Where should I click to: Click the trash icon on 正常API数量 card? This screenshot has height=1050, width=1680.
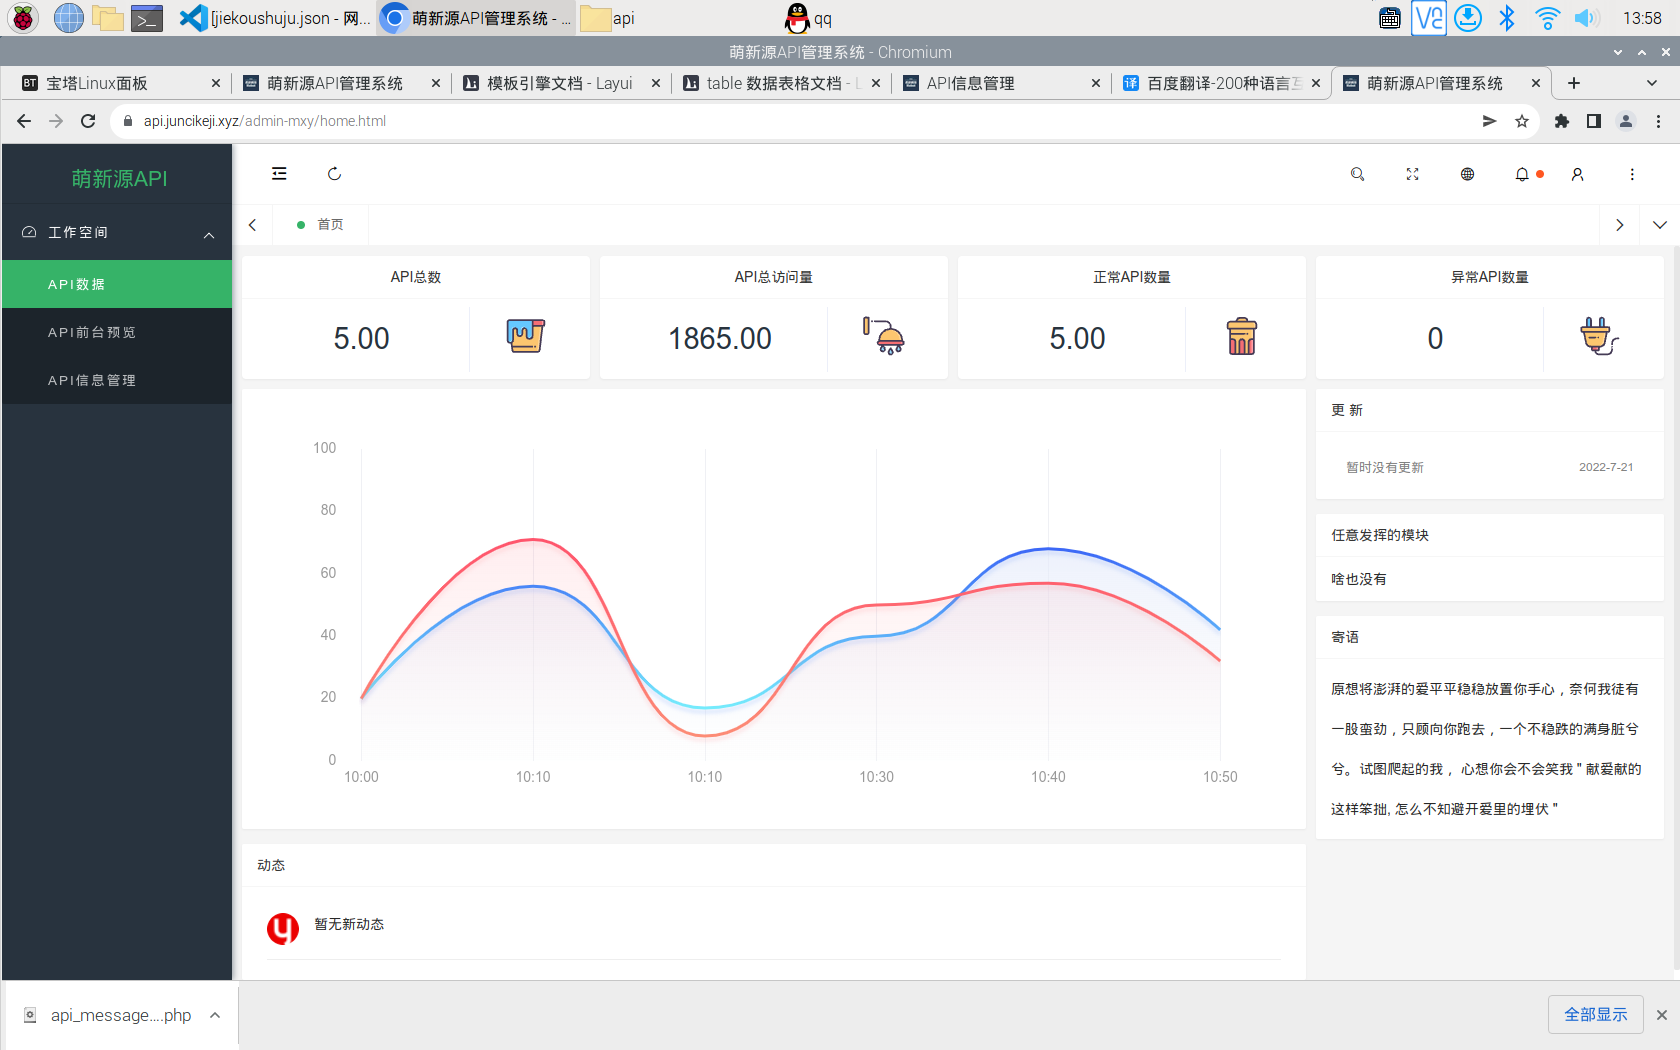click(1243, 337)
